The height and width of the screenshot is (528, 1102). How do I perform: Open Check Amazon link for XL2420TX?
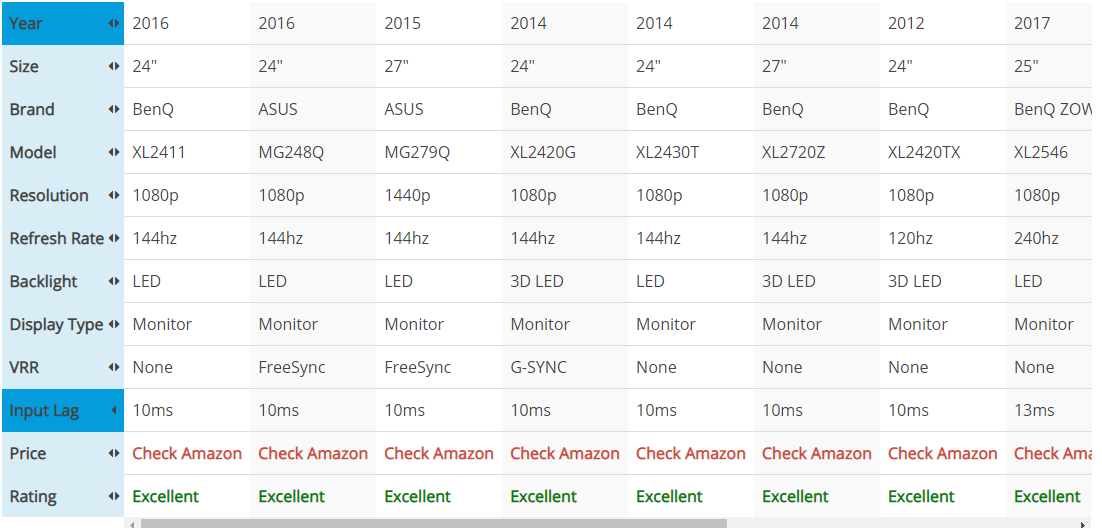(942, 453)
